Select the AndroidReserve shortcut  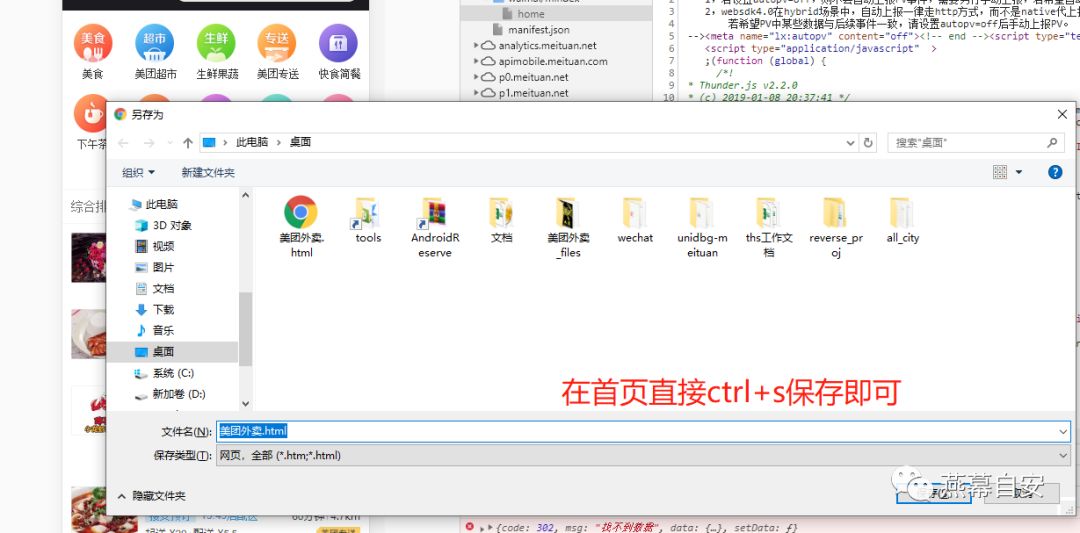435,227
